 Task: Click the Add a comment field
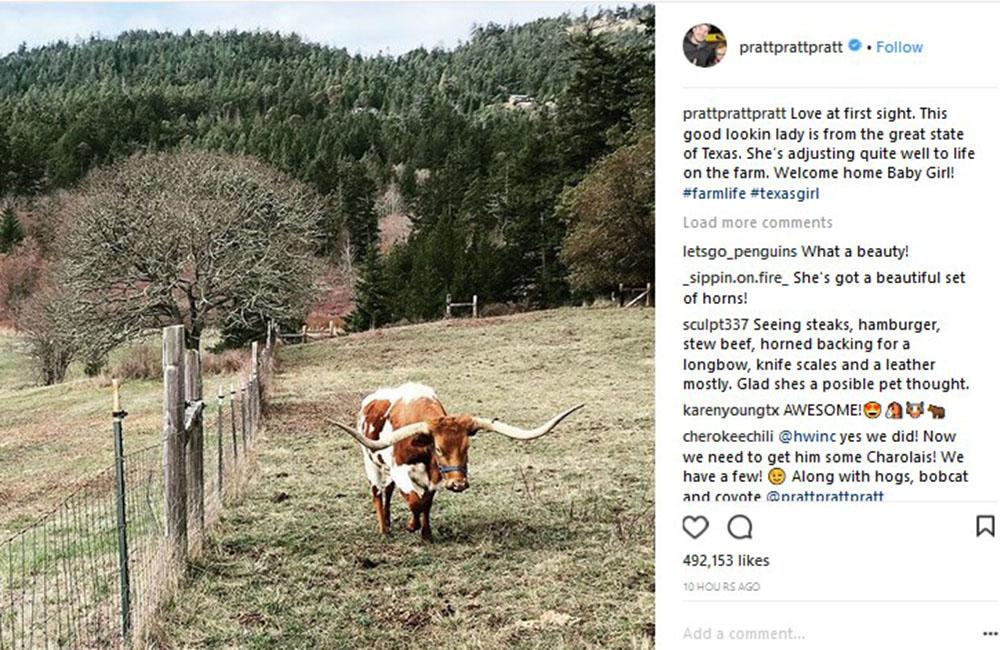pyautogui.click(x=829, y=633)
